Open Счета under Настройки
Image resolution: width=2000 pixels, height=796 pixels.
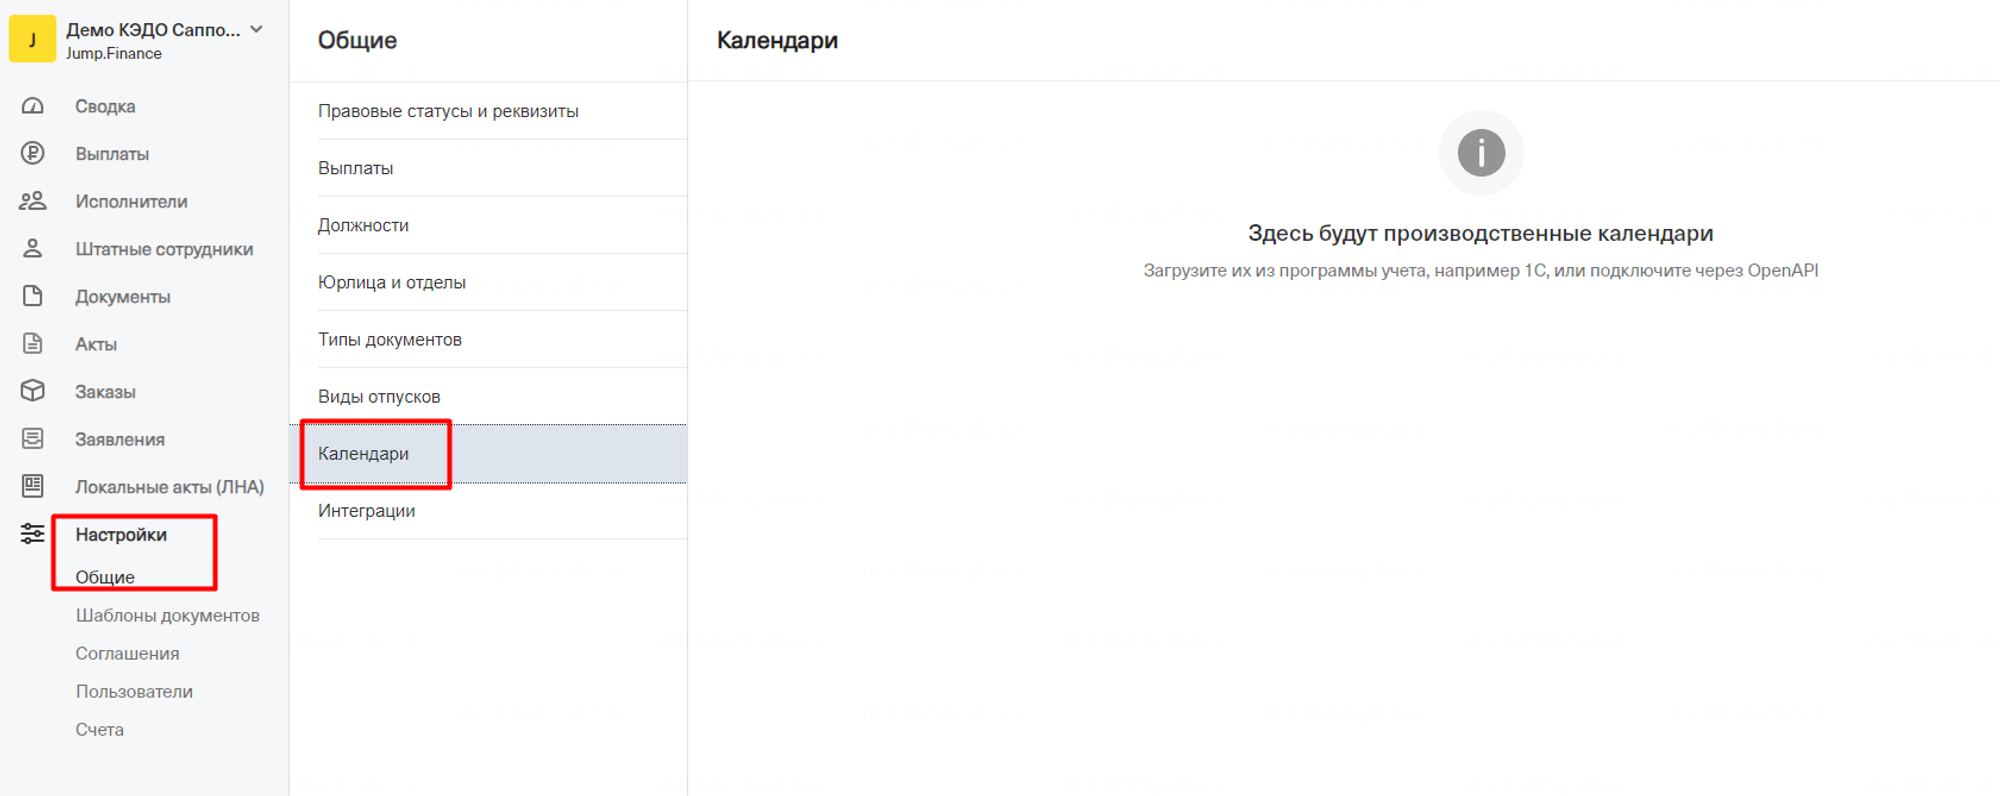tap(100, 729)
